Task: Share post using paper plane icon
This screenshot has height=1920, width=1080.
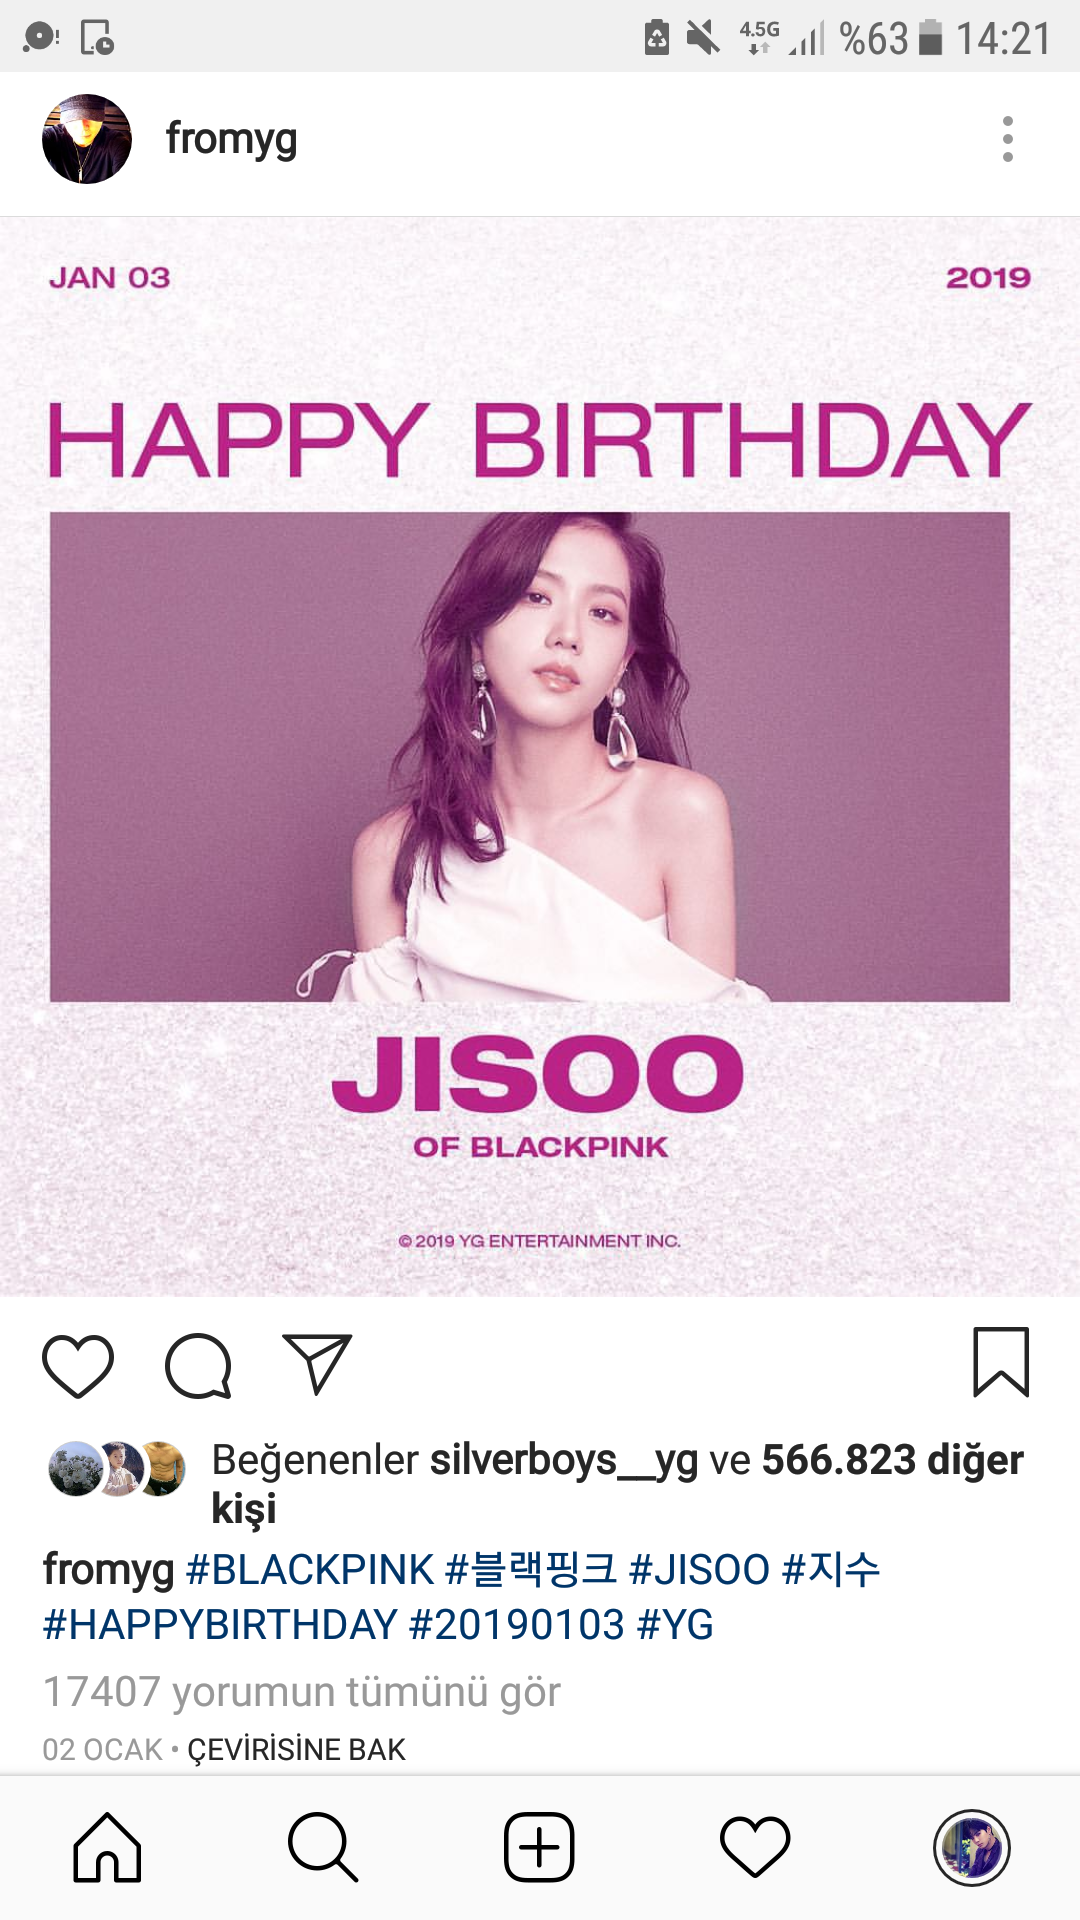Action: 317,1363
